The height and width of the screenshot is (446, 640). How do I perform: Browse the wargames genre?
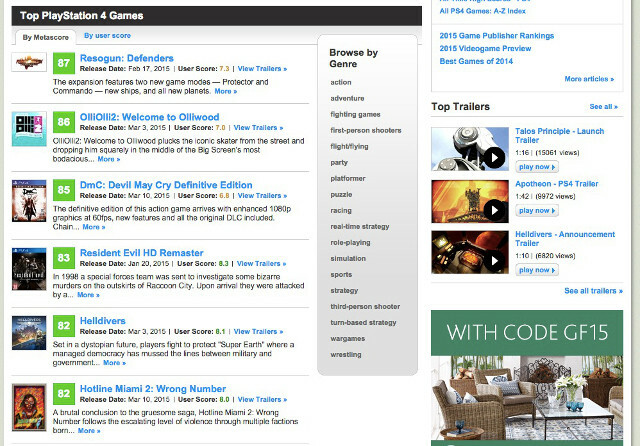pos(348,338)
